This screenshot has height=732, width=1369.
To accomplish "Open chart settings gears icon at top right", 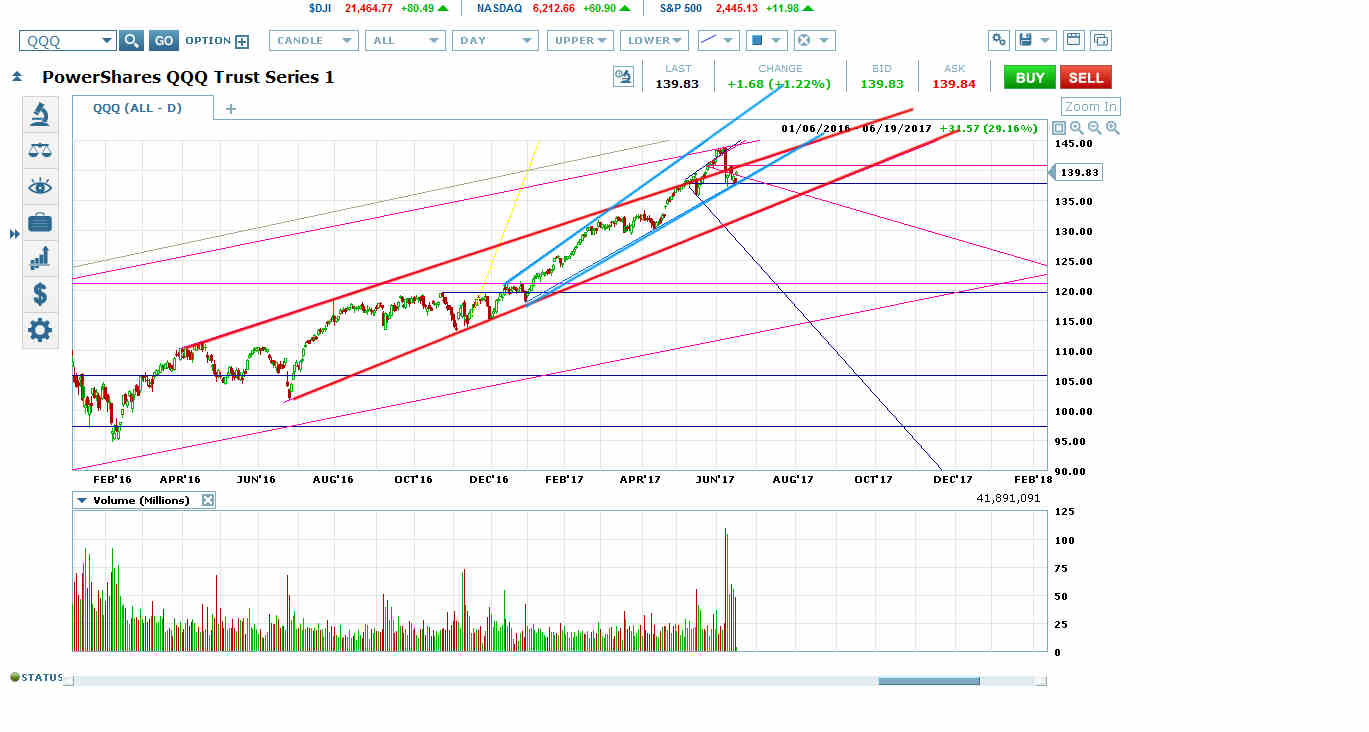I will click(x=998, y=40).
